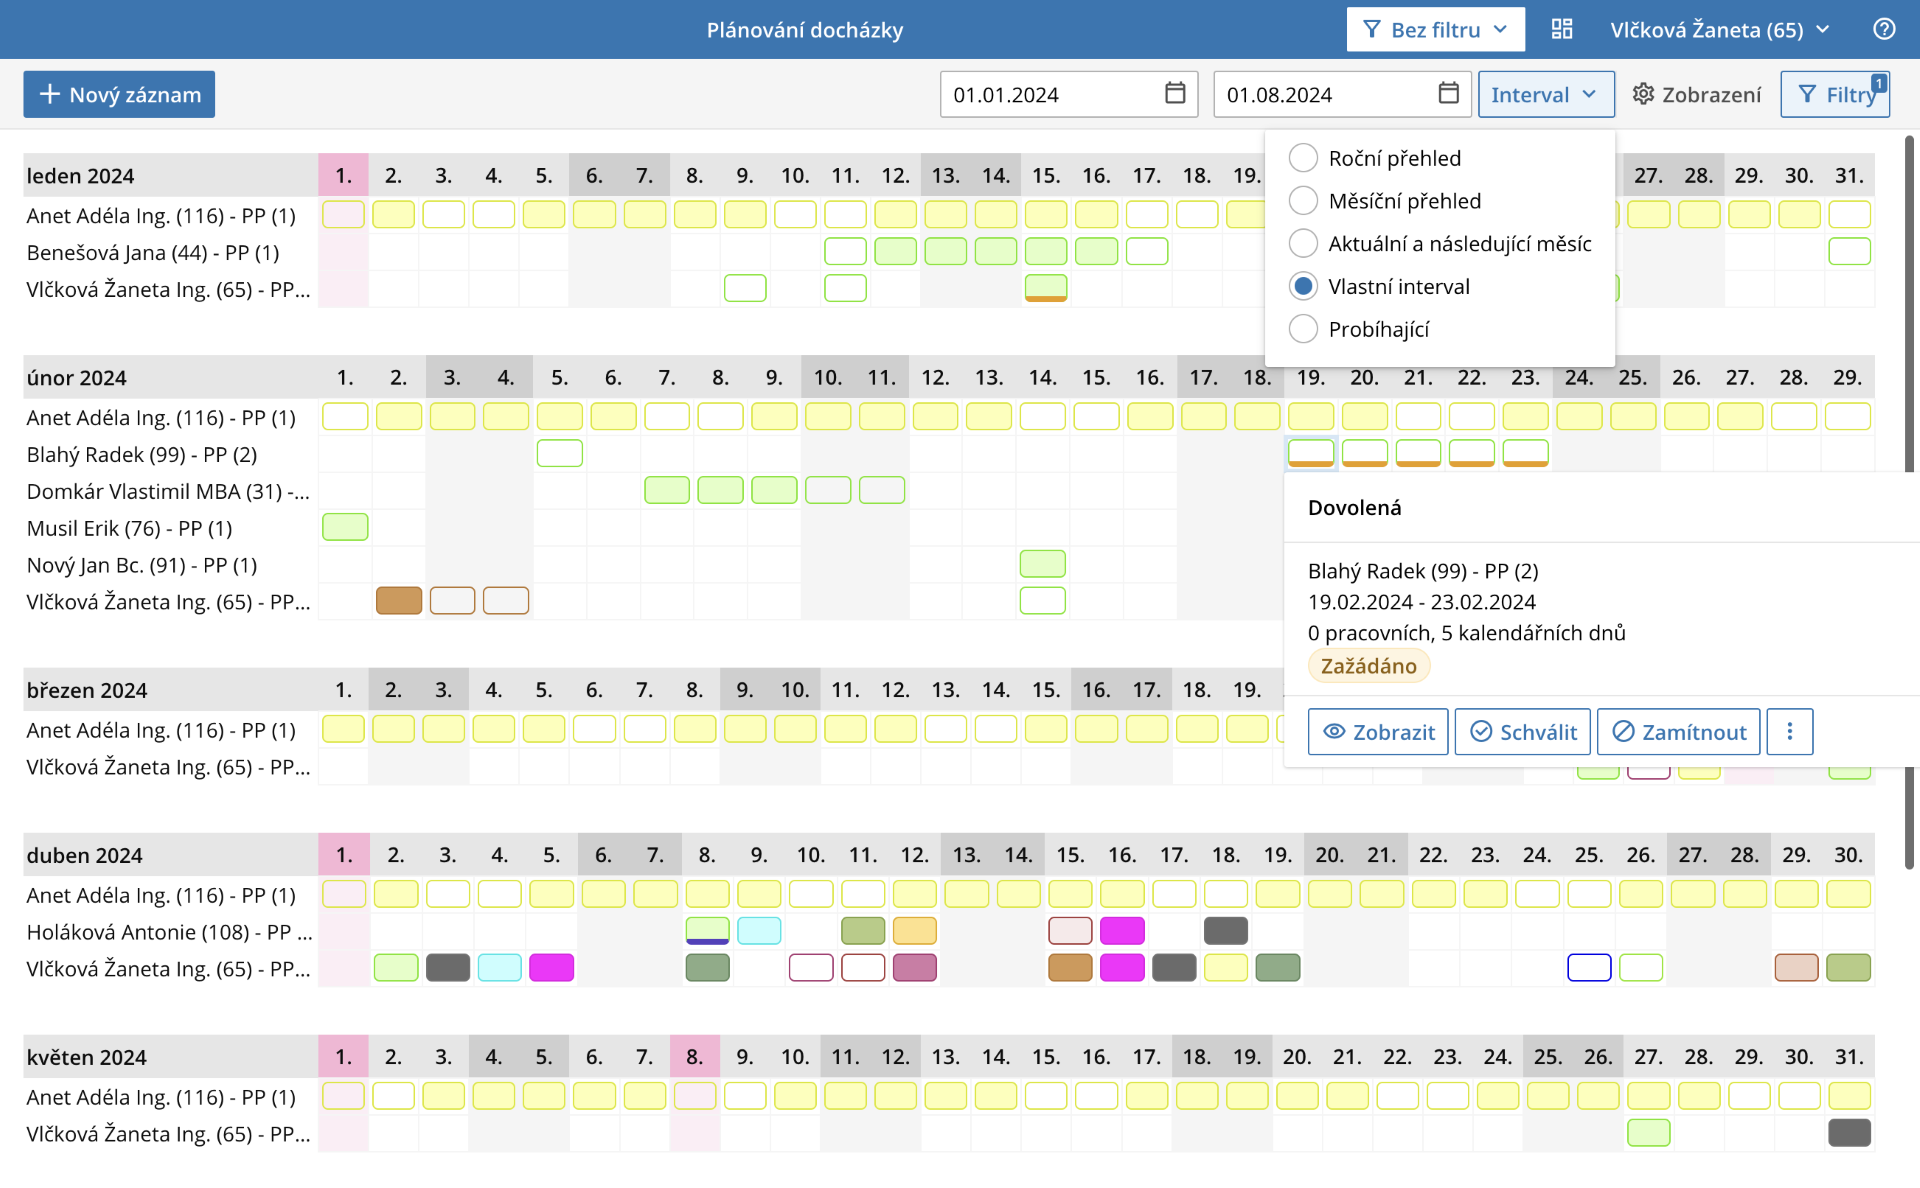Click Musil Erik (76) row label
Viewport: 1920px width, 1188px height.
pos(130,529)
